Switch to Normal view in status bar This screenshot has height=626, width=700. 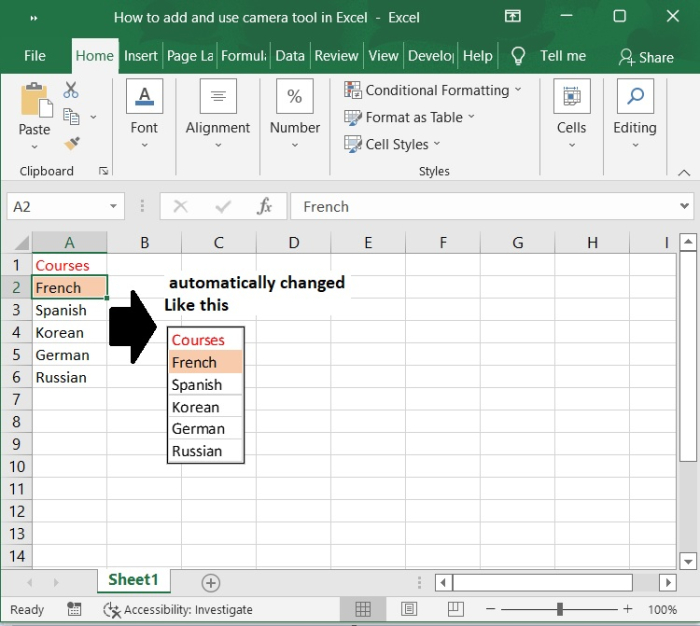[363, 609]
